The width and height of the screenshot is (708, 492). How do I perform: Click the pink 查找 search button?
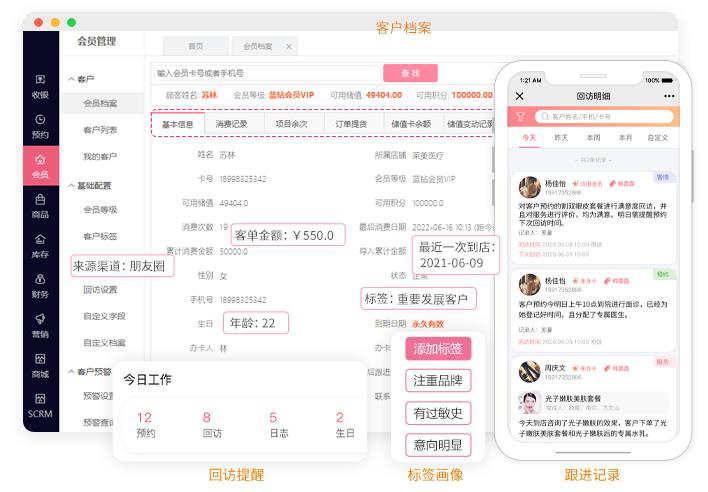pos(410,73)
